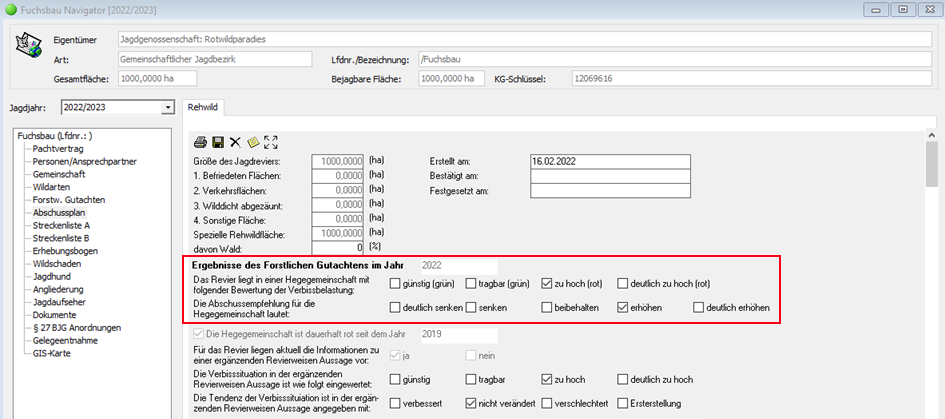Uncheck the 'zu hoch (rot)' checkbox

[x=548, y=283]
